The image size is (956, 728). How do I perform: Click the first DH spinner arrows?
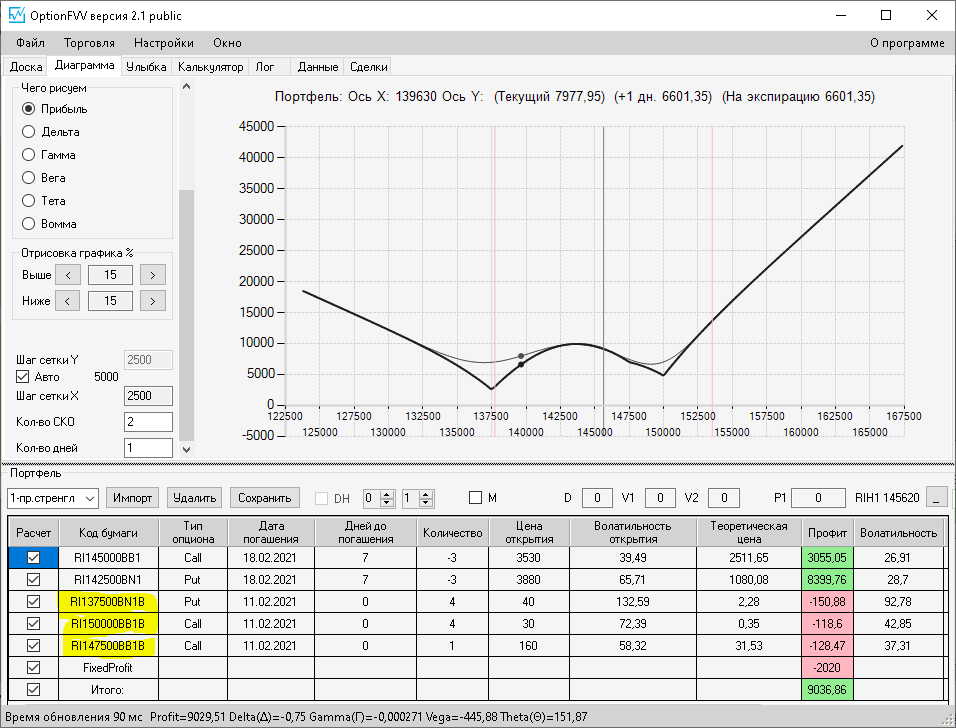(387, 498)
